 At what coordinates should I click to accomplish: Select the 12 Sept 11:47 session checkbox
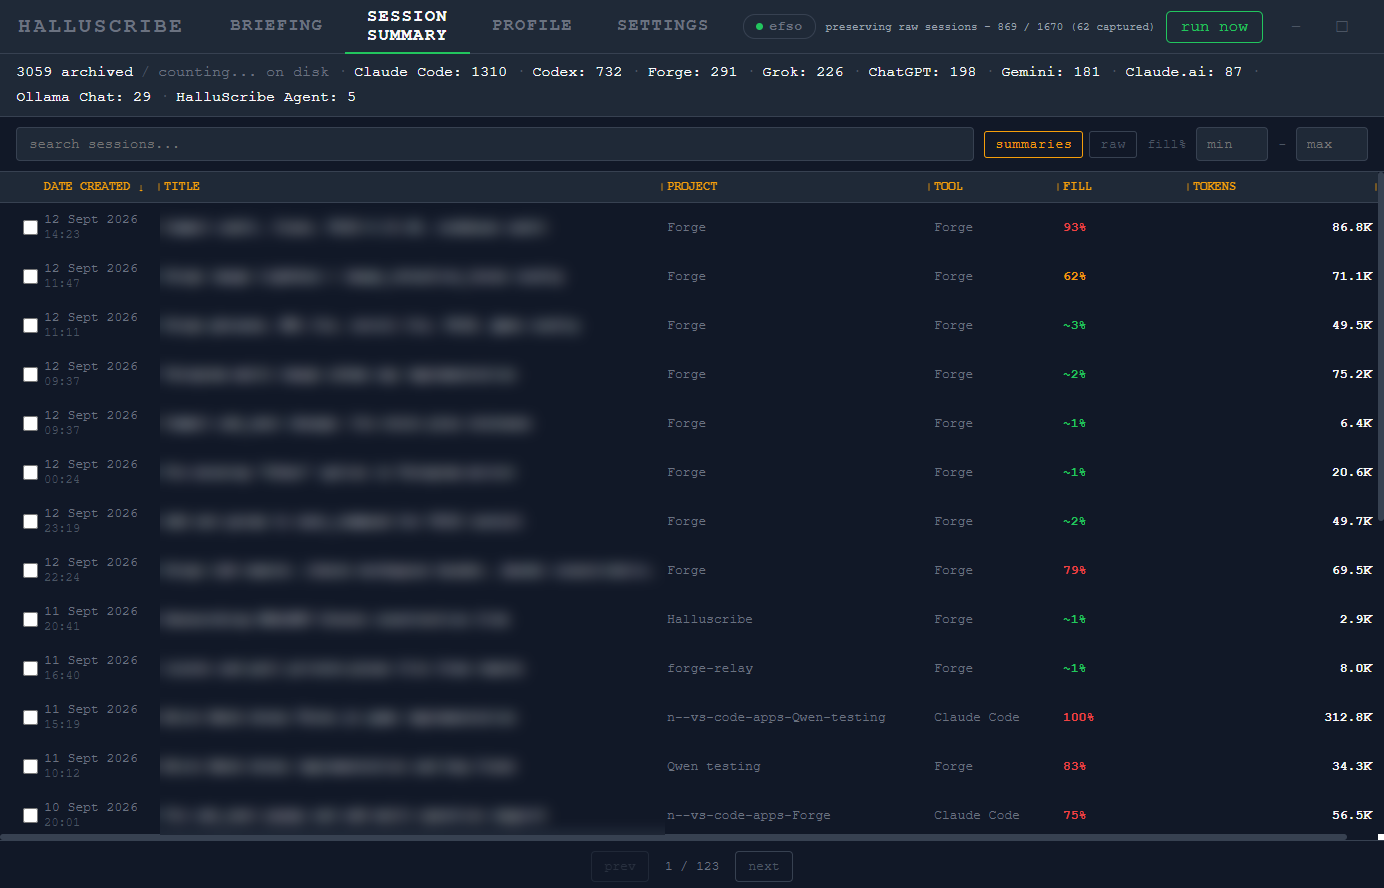pyautogui.click(x=30, y=276)
